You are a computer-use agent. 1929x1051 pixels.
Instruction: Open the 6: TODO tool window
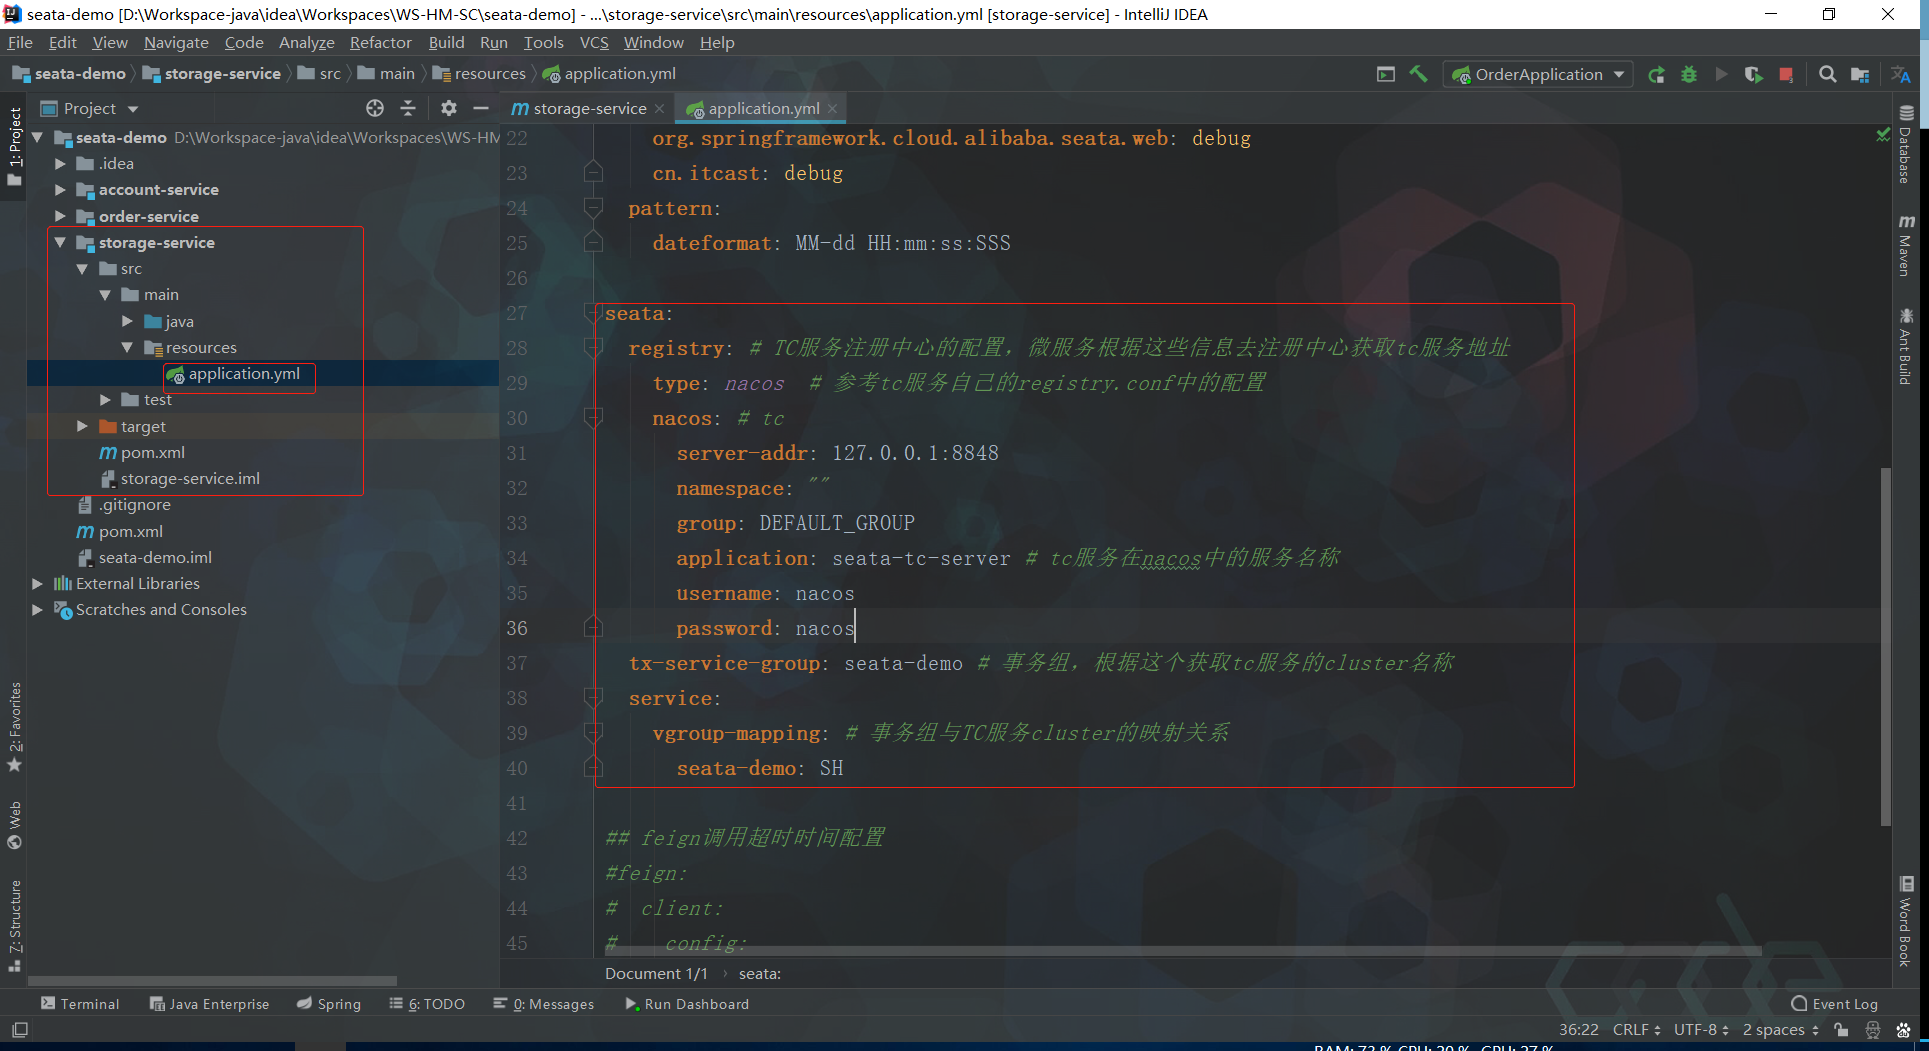click(x=427, y=1004)
